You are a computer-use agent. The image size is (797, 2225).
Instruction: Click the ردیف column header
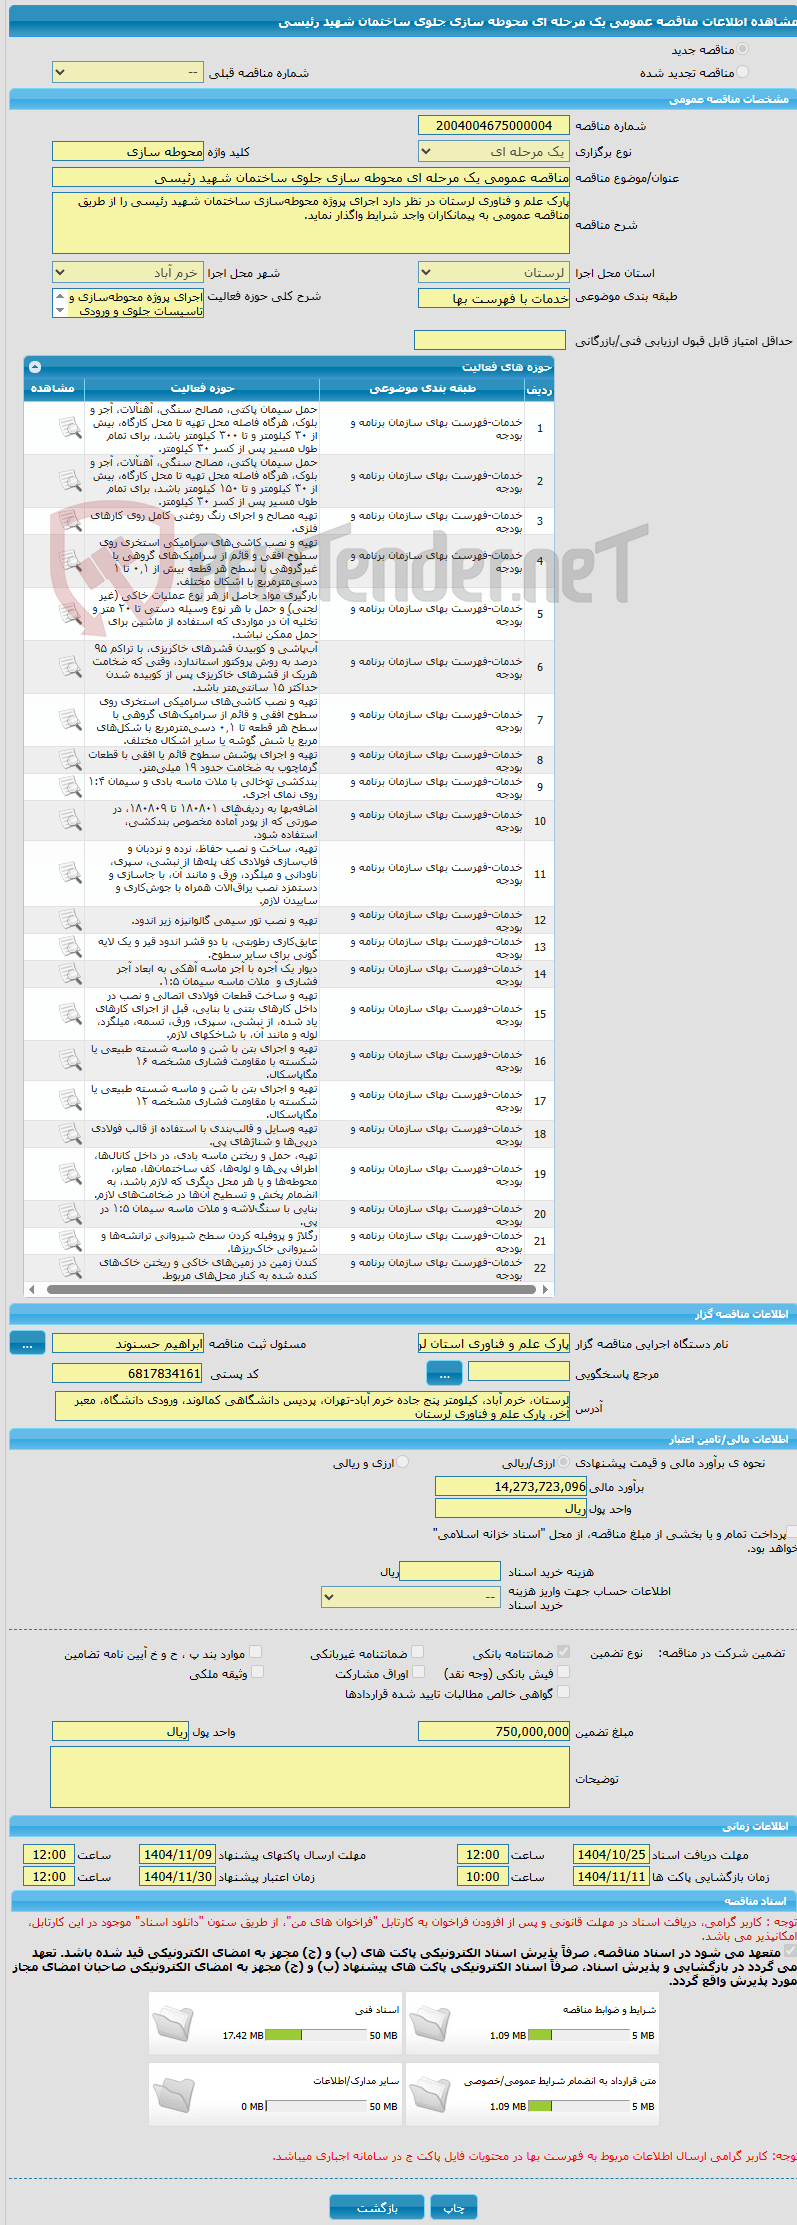tap(540, 389)
